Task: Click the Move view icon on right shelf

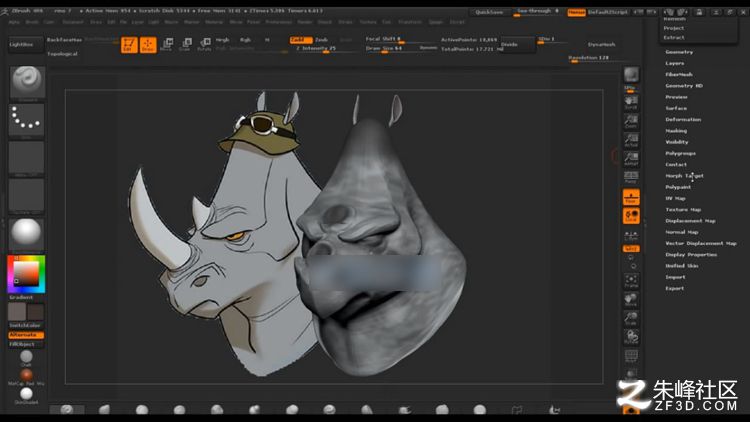Action: [631, 300]
